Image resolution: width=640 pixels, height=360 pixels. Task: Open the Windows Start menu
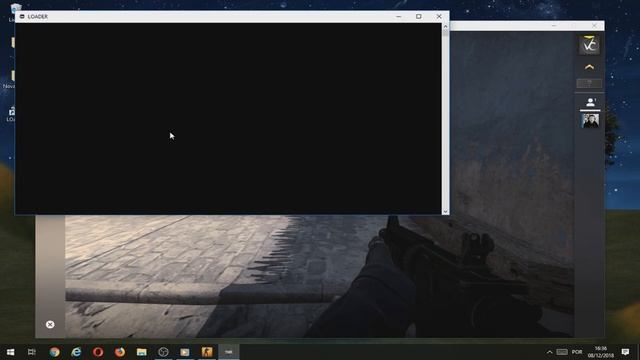pos(11,352)
